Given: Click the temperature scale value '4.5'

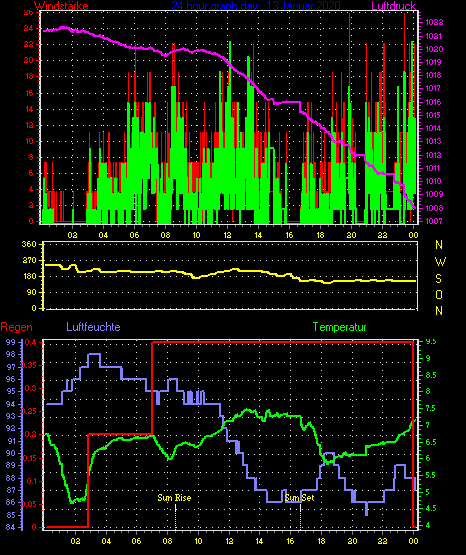Looking at the screenshot, I should click(431, 508).
